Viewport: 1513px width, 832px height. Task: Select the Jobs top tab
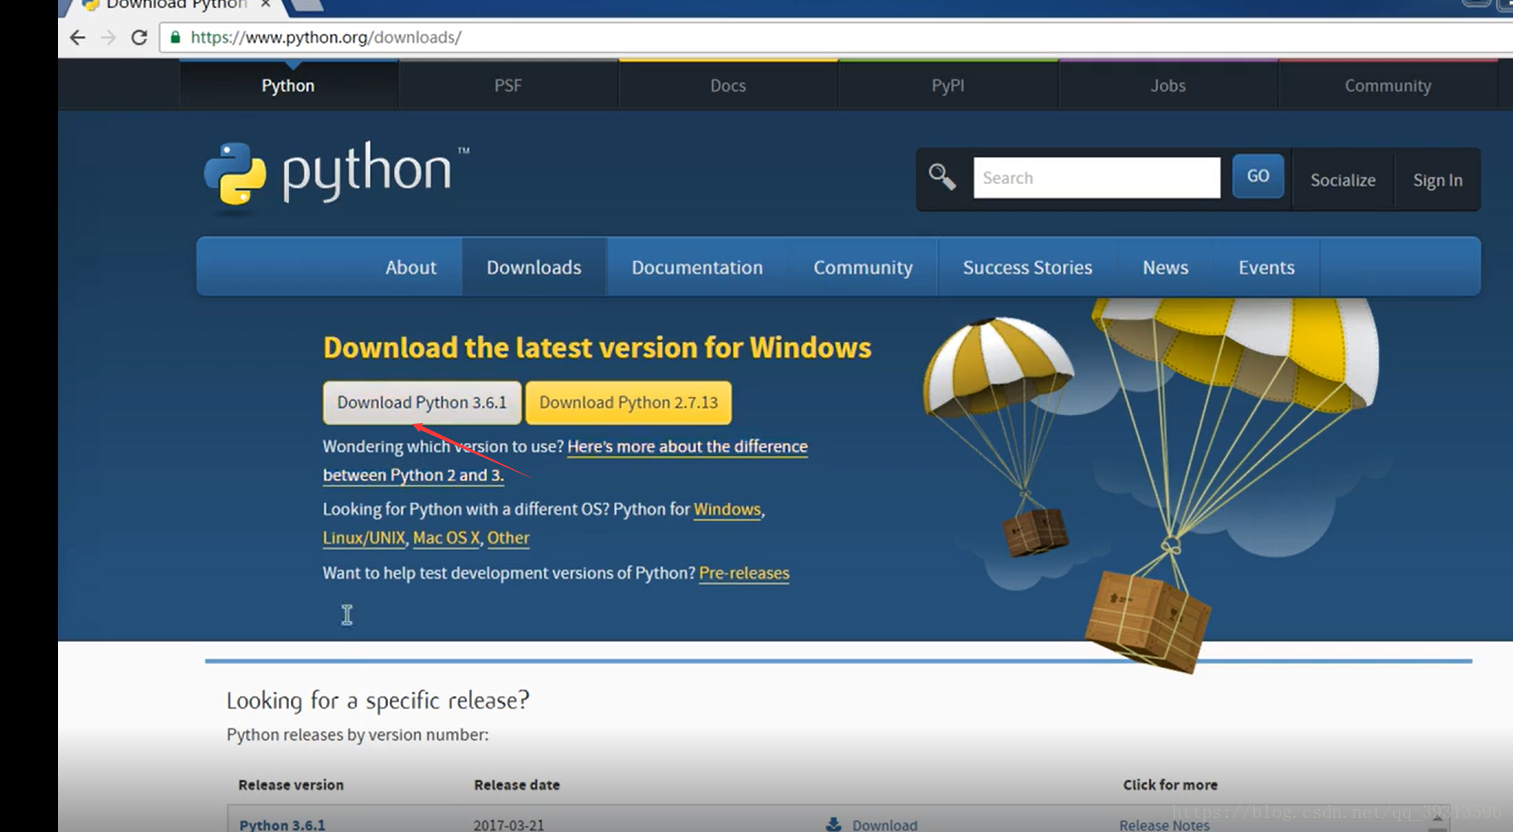[1168, 86]
